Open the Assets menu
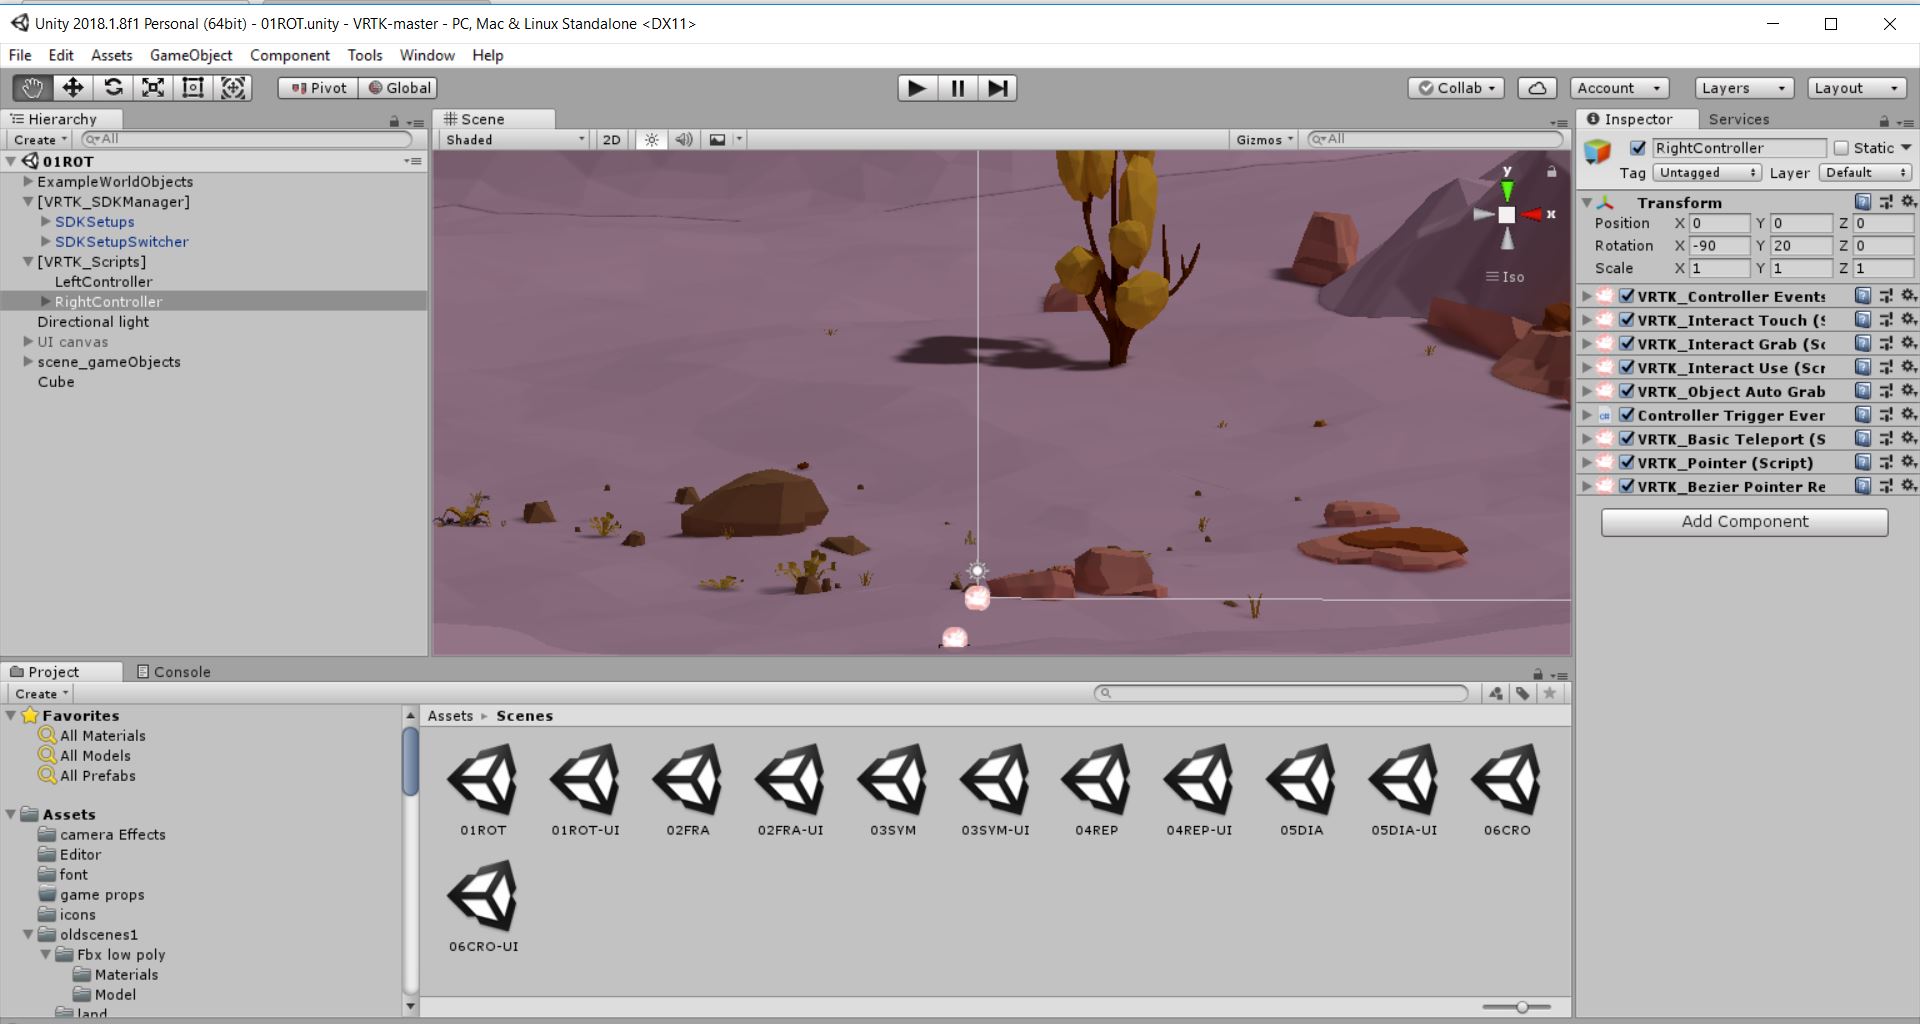The height and width of the screenshot is (1024, 1920). pos(112,56)
